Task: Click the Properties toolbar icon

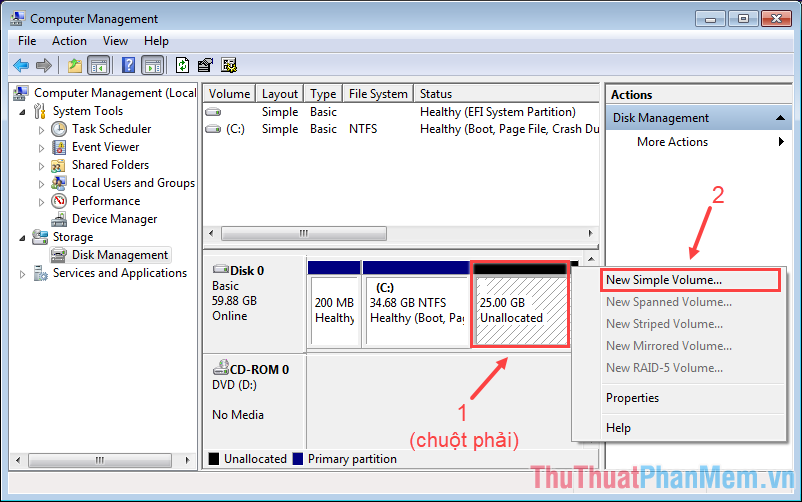Action: pos(205,66)
